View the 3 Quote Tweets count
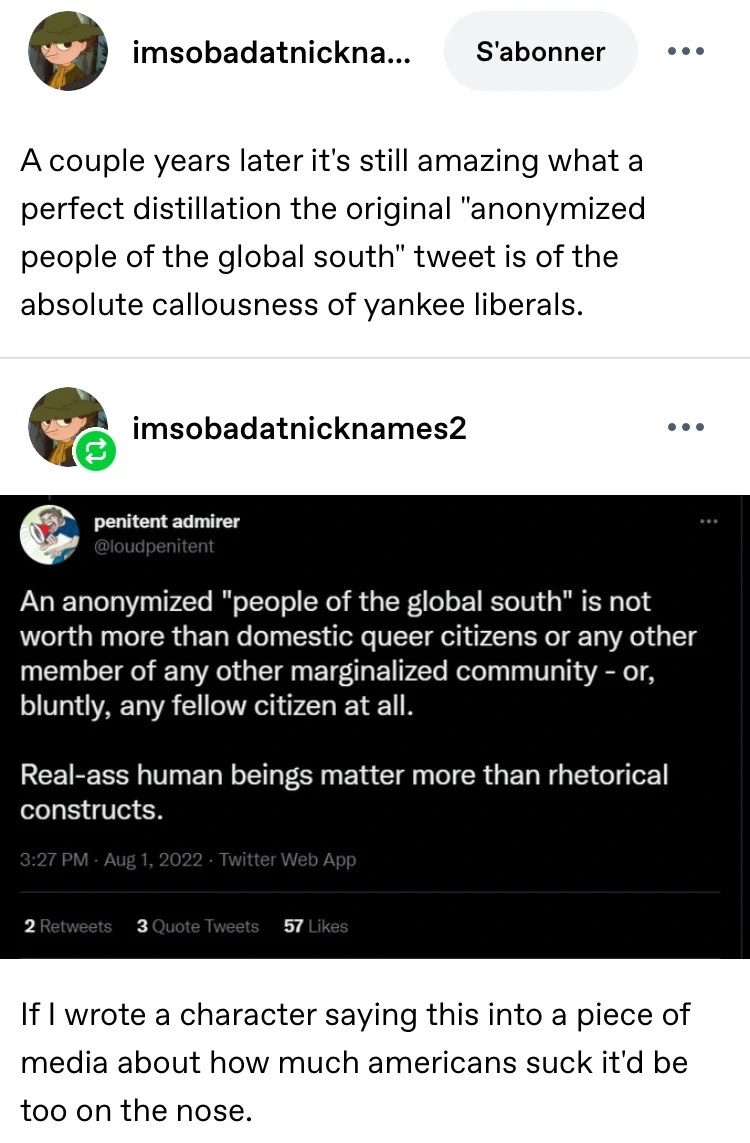This screenshot has width=750, height=1143. pyautogui.click(x=198, y=926)
